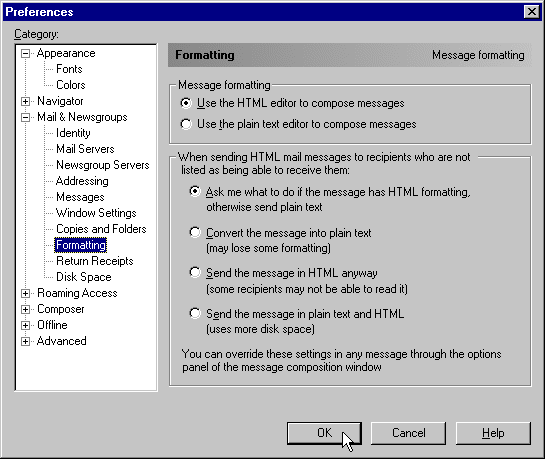Viewport: 545px width, 459px height.
Task: Click the Cancel button
Action: pos(408,433)
